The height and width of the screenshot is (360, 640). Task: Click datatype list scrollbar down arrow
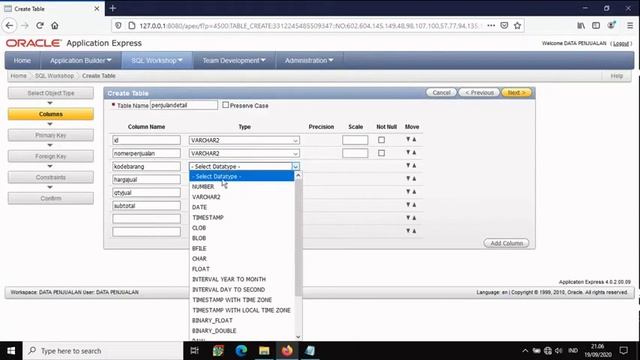tap(298, 337)
